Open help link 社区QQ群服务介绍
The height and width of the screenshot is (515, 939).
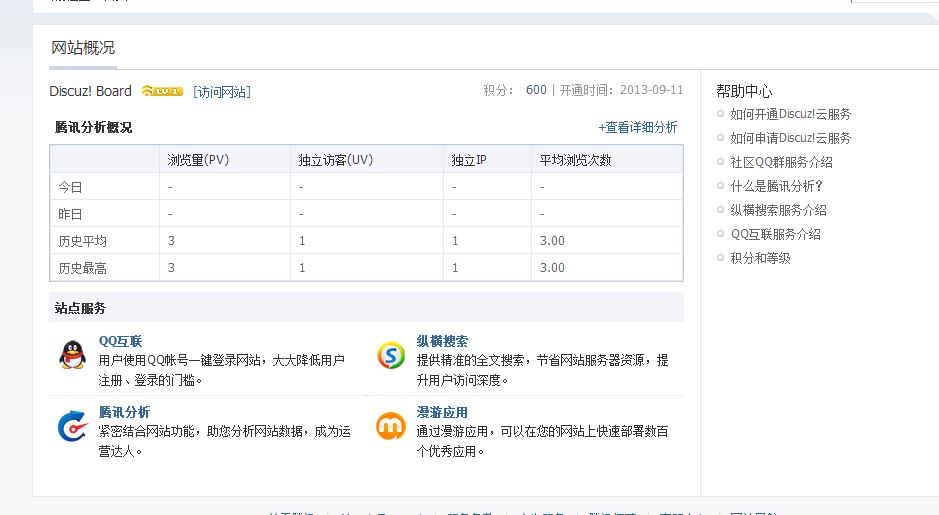(782, 162)
